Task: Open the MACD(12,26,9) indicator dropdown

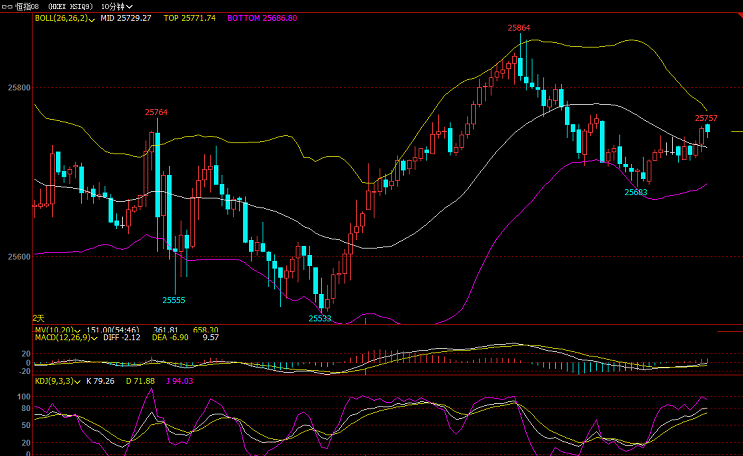Action: [x=66, y=337]
